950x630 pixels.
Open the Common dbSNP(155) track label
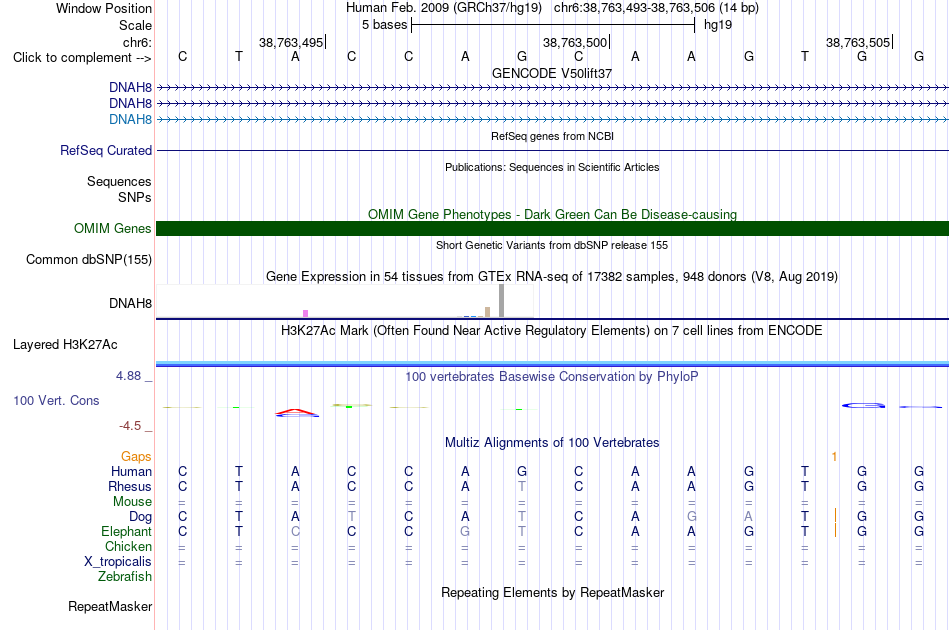pyautogui.click(x=88, y=259)
